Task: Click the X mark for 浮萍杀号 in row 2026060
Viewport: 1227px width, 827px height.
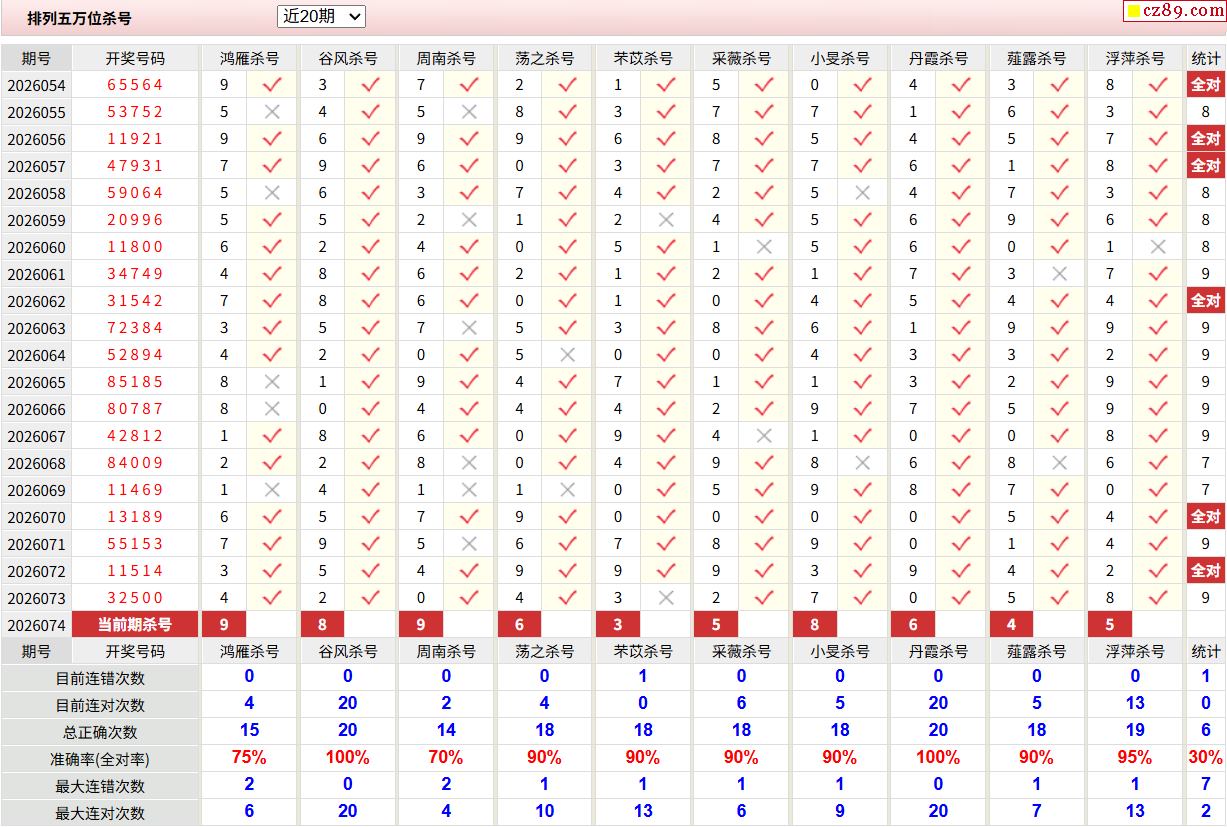Action: tap(1158, 247)
